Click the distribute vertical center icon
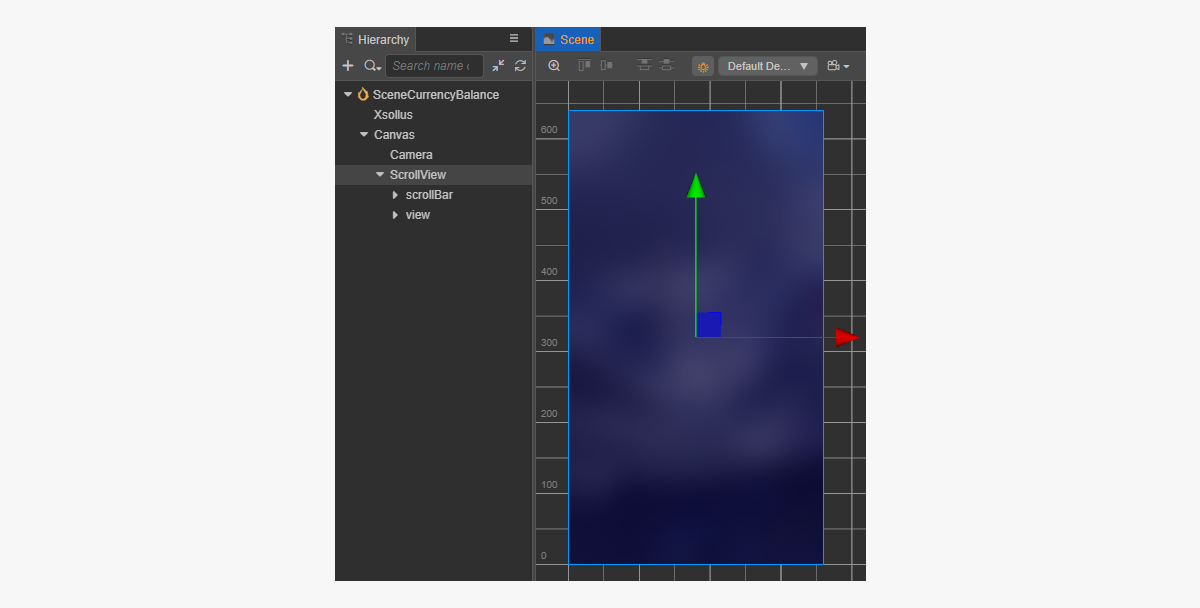 [x=666, y=66]
